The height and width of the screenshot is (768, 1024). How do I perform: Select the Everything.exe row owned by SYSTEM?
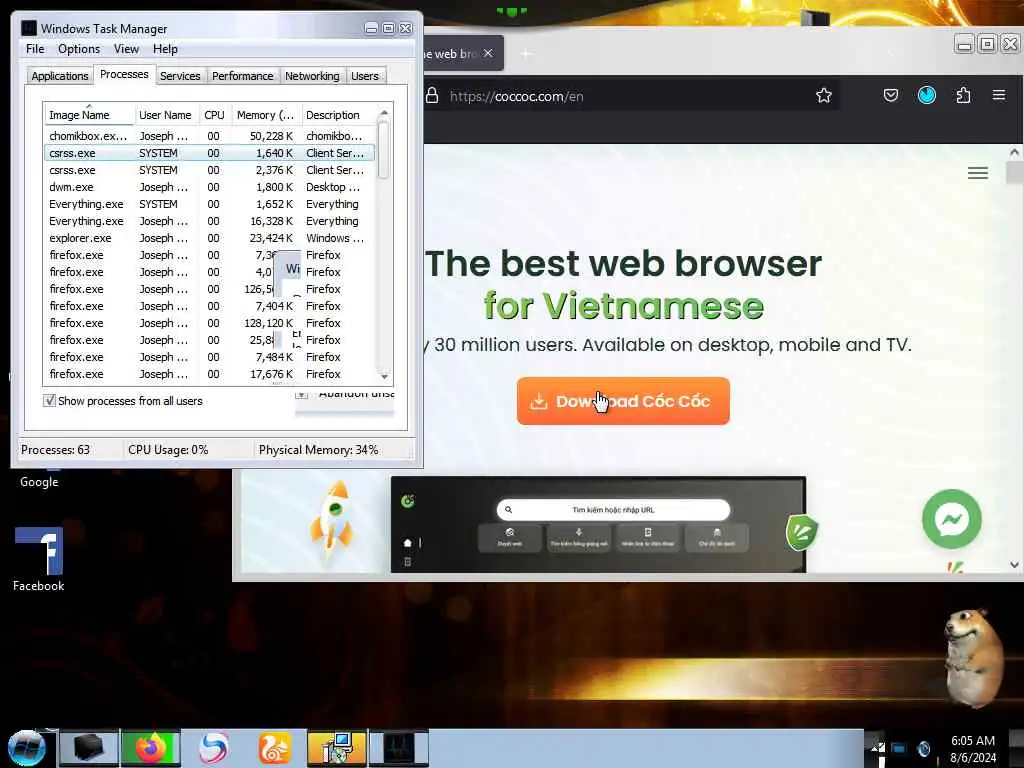click(x=209, y=204)
